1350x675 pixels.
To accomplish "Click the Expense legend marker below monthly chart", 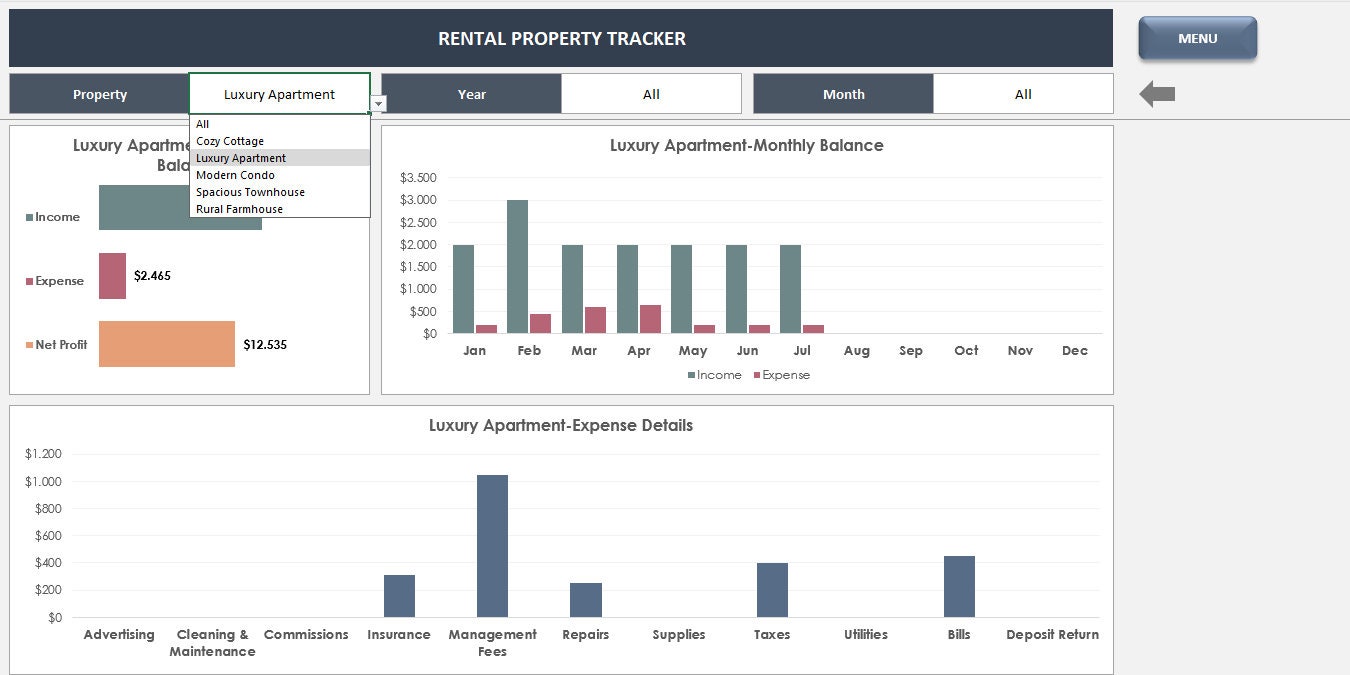I will 759,375.
